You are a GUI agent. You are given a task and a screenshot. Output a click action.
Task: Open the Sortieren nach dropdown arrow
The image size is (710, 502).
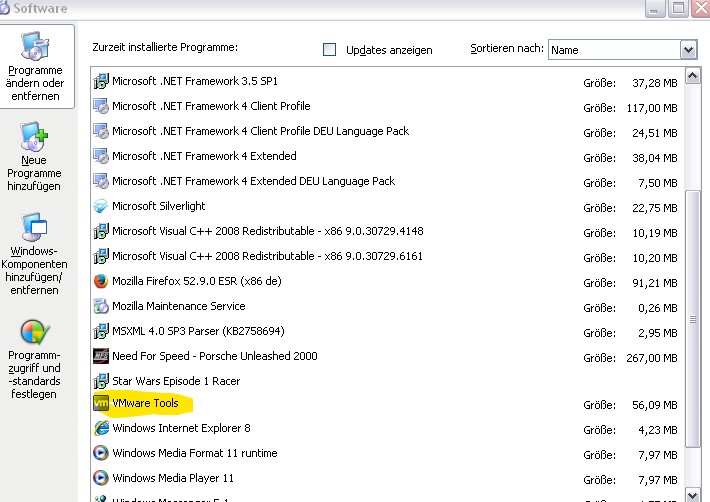(x=688, y=49)
